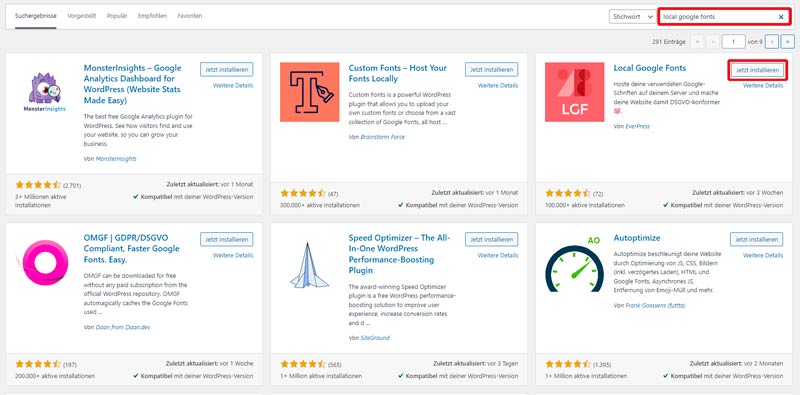Select 'Zuletzt aktualisiert: vor 1 Woche' text
Image resolution: width=800 pixels, height=395 pixels.
[209, 364]
